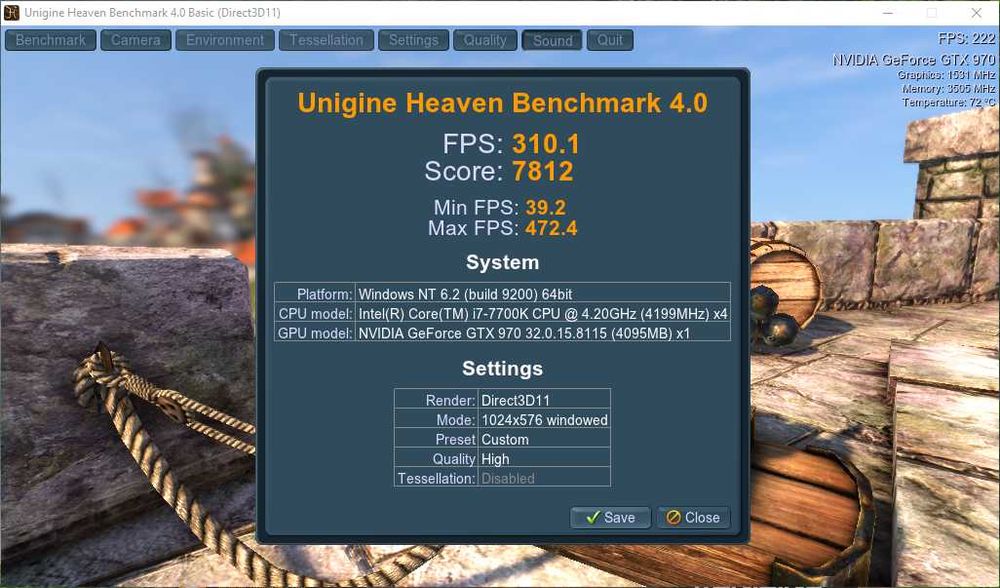Click the GPU model GTX 970 row text

click(524, 333)
